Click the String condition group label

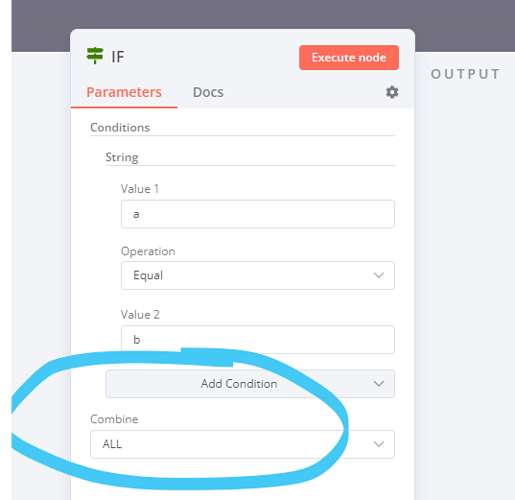(x=122, y=157)
